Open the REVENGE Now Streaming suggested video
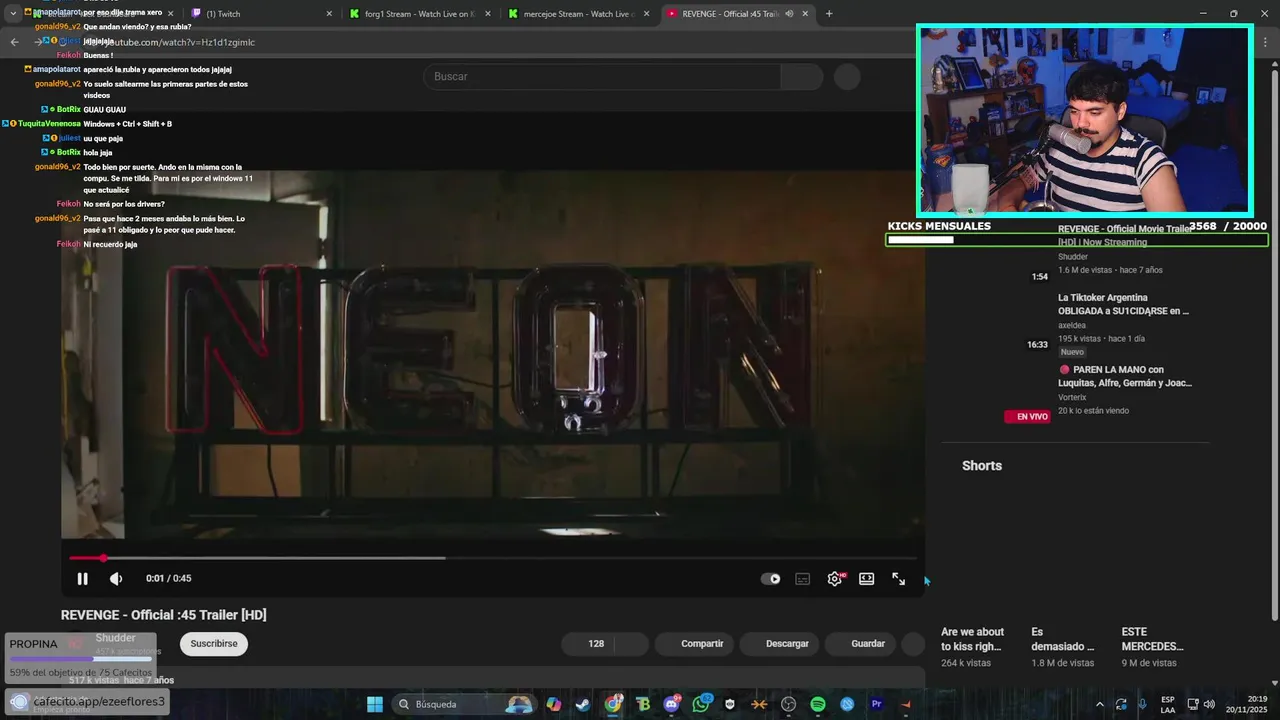Image resolution: width=1280 pixels, height=720 pixels. click(x=1125, y=235)
